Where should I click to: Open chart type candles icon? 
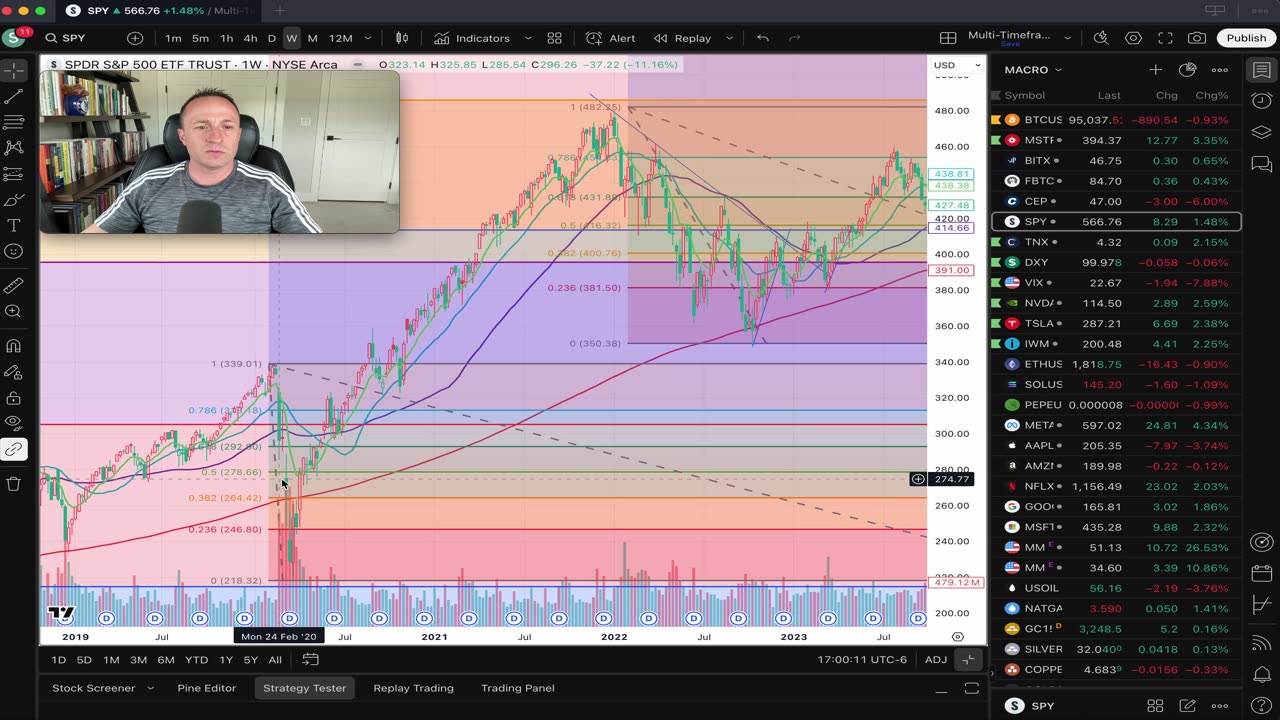click(402, 38)
